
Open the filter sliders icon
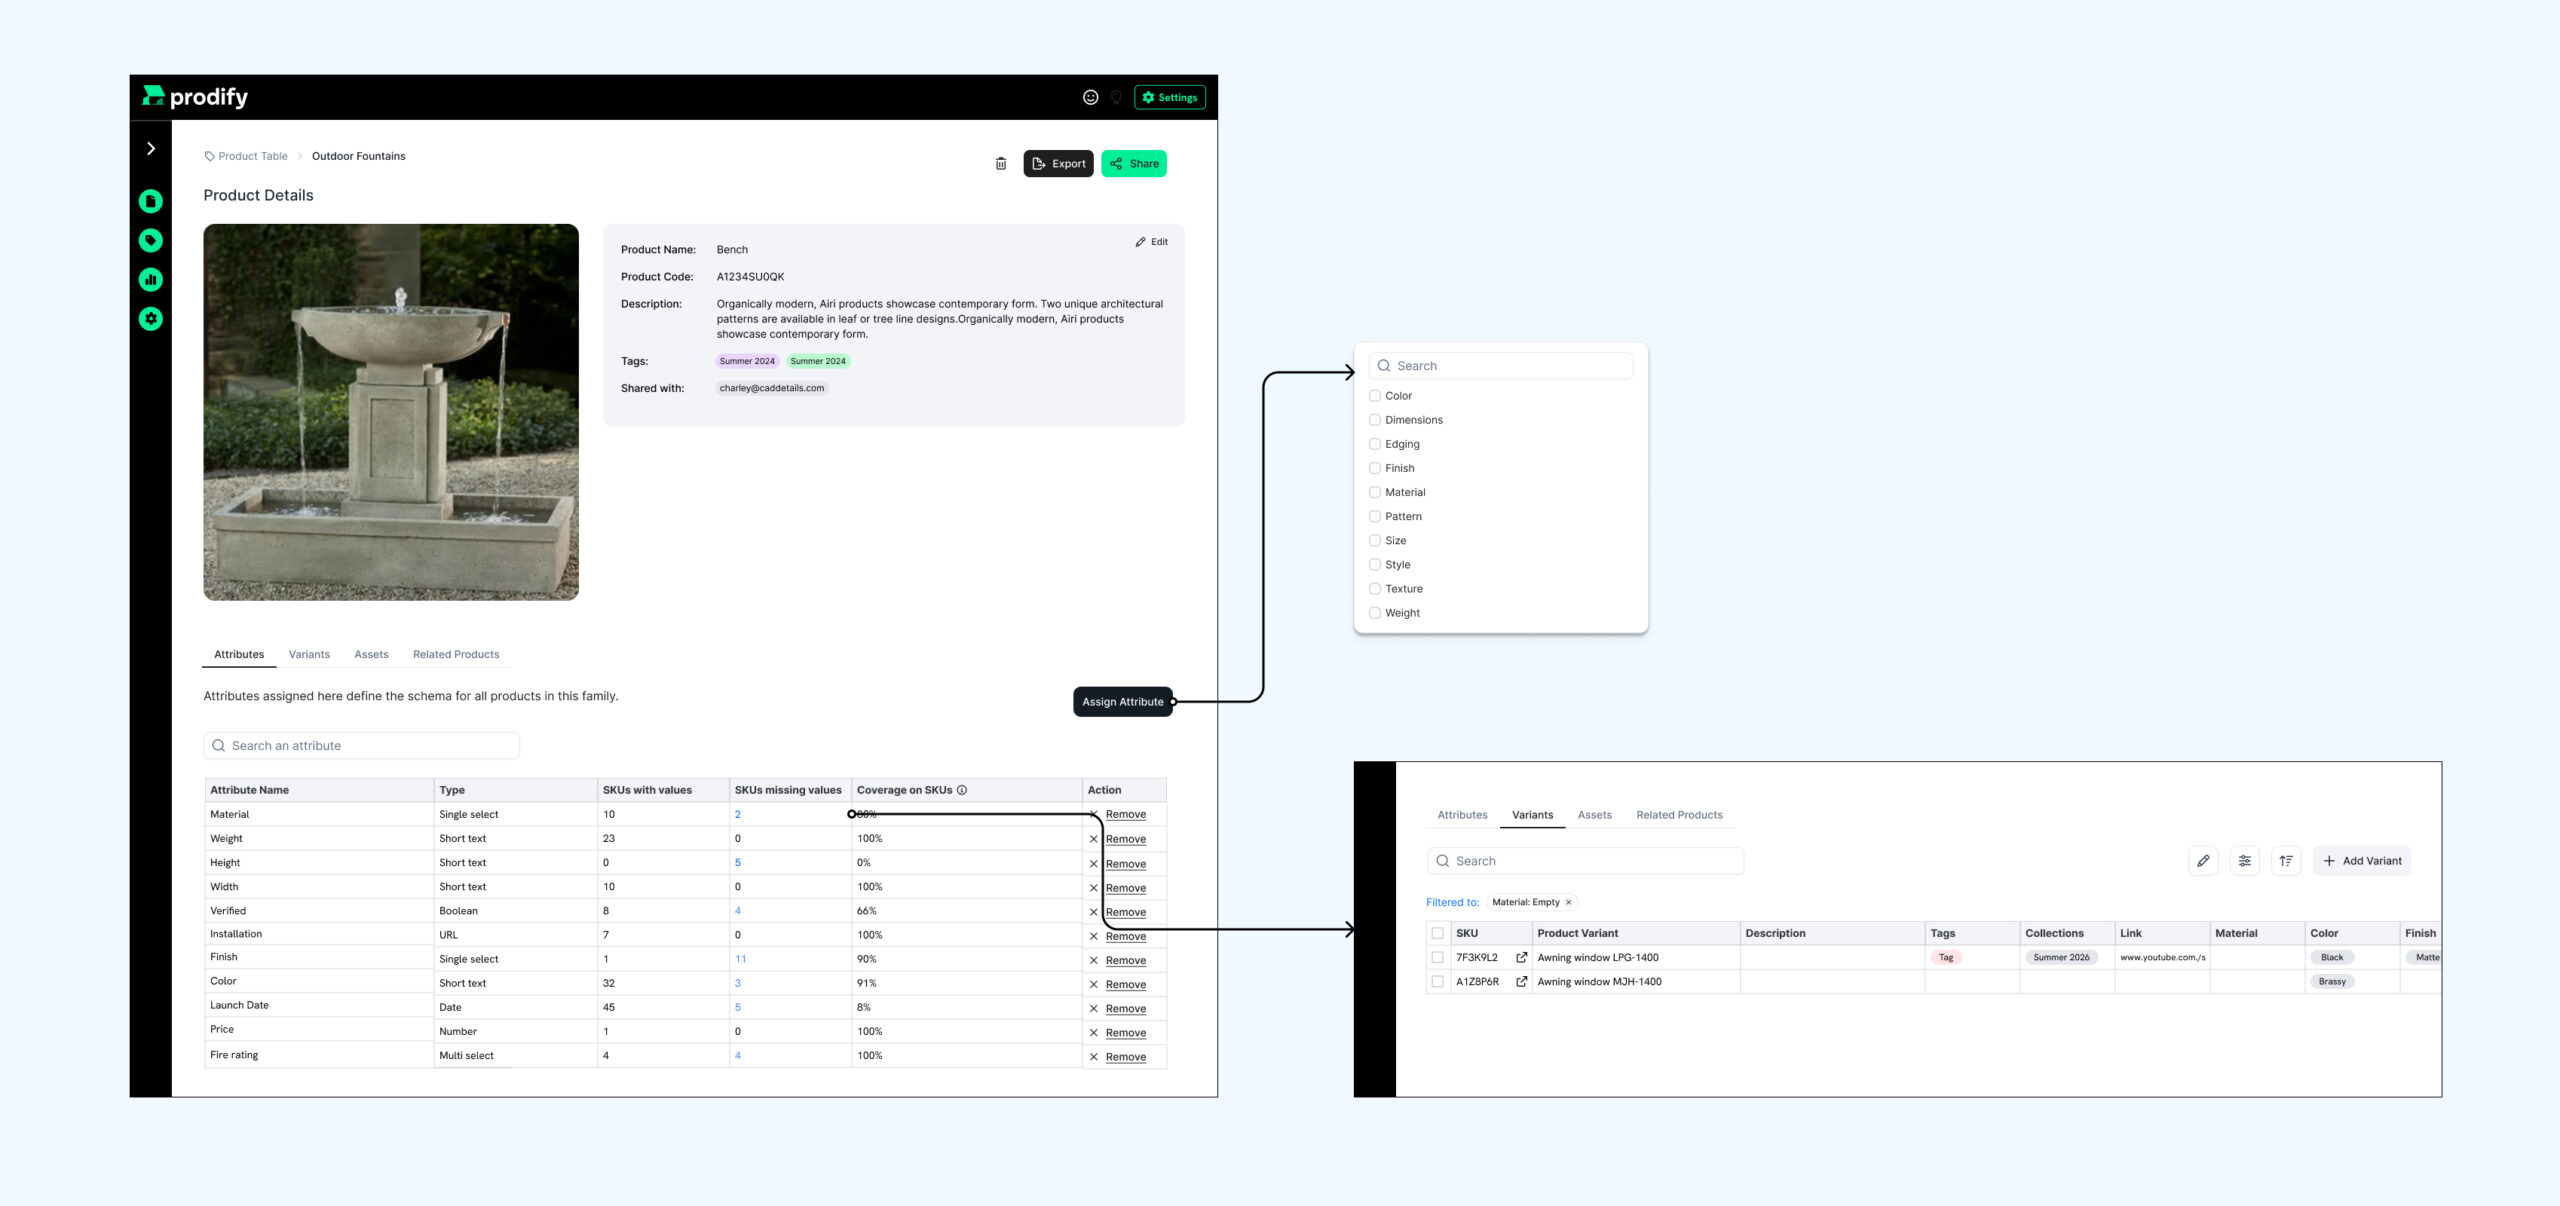(x=2245, y=861)
